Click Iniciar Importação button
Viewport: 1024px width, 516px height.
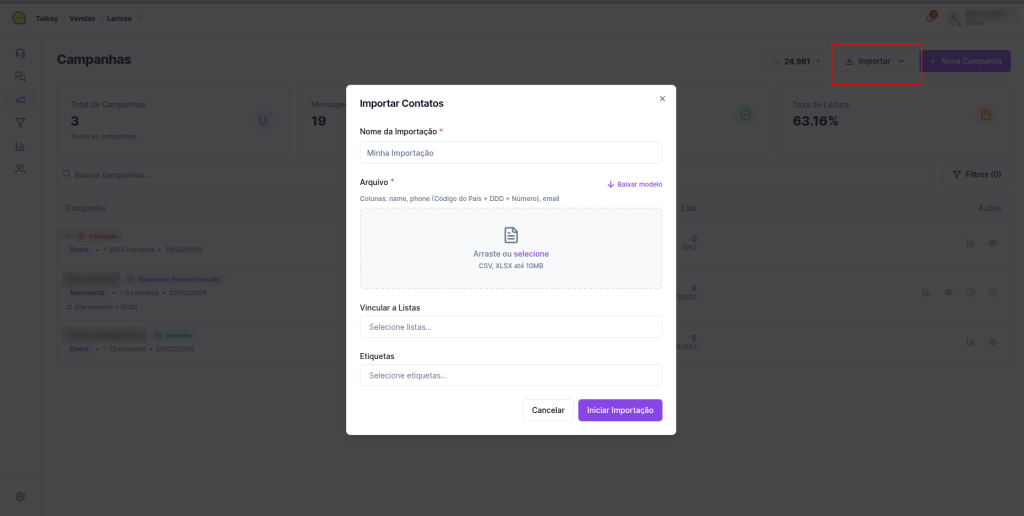[620, 410]
